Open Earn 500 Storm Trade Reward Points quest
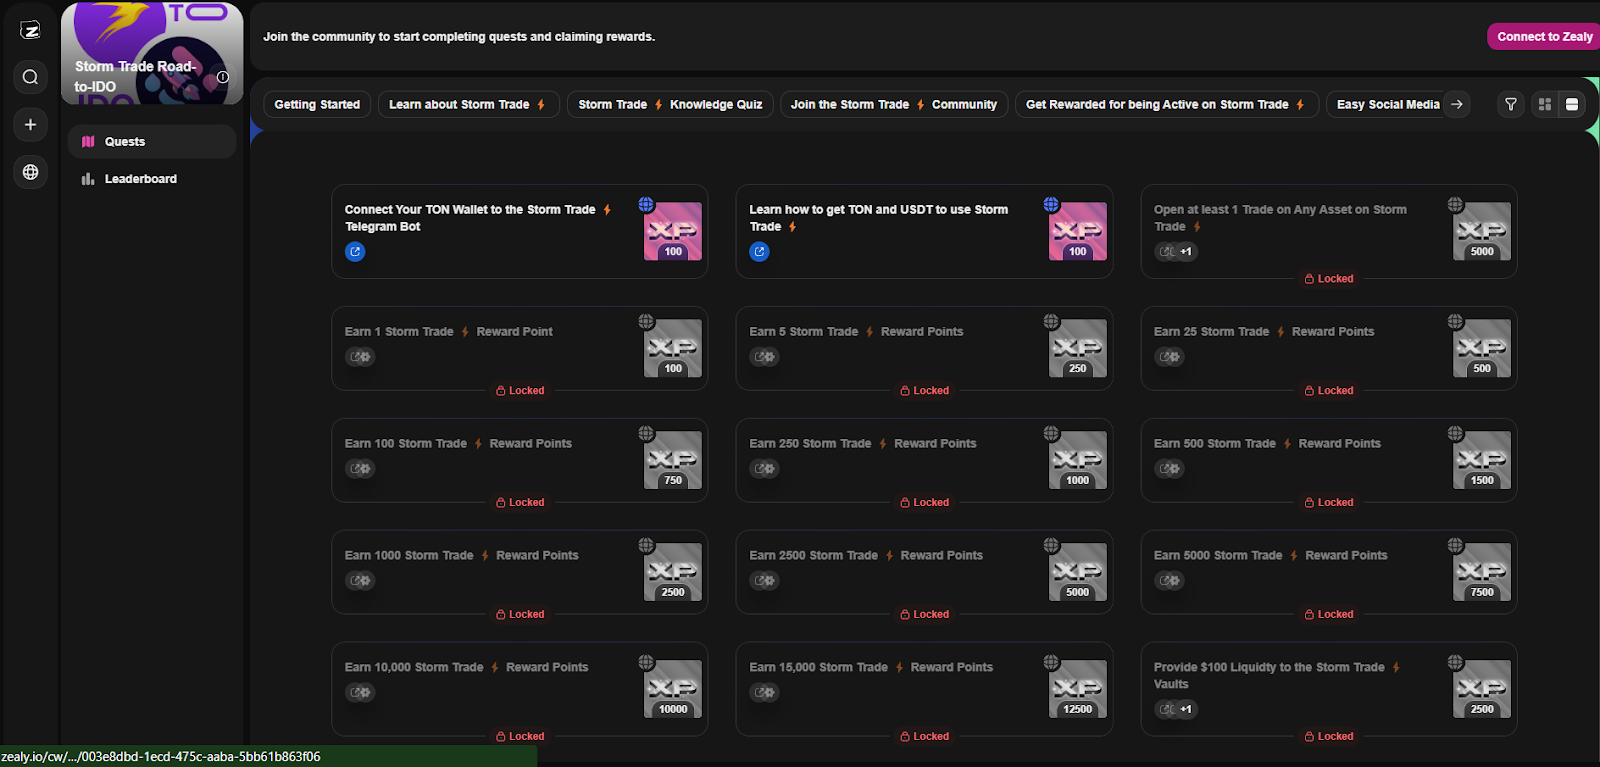Viewport: 1600px width, 767px height. tap(1267, 444)
